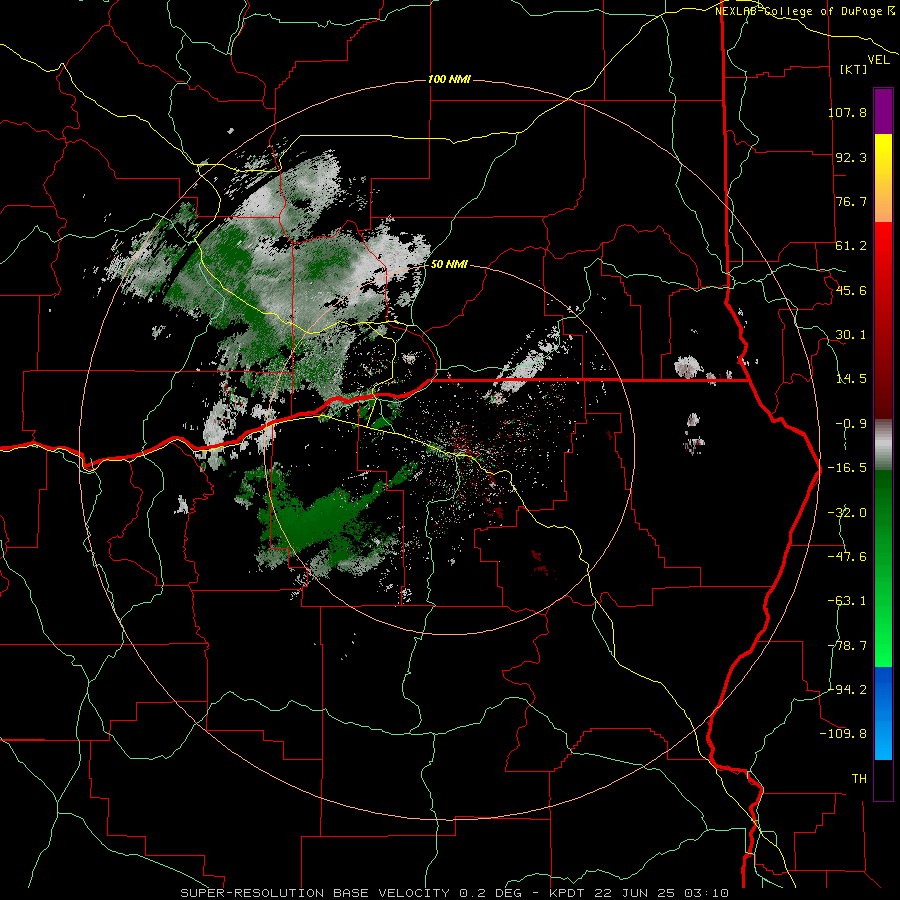Click the [KT] units label

[x=854, y=69]
